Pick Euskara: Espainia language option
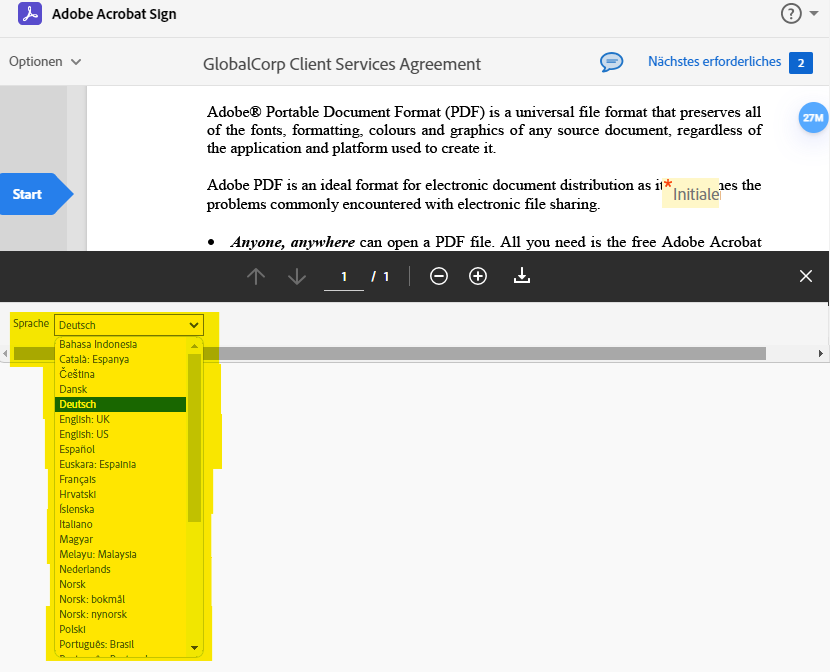The image size is (830, 672). (121, 464)
